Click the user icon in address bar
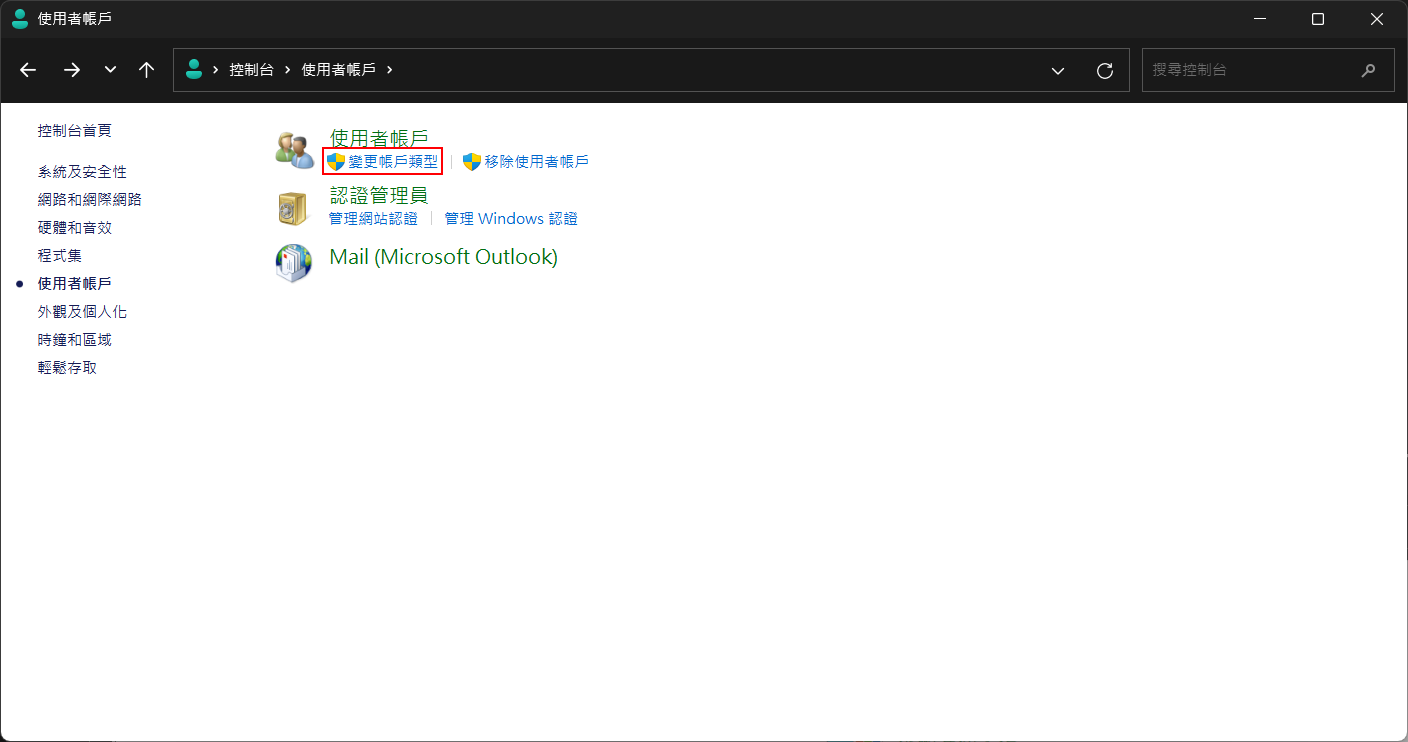The width and height of the screenshot is (1408, 742). pyautogui.click(x=194, y=69)
